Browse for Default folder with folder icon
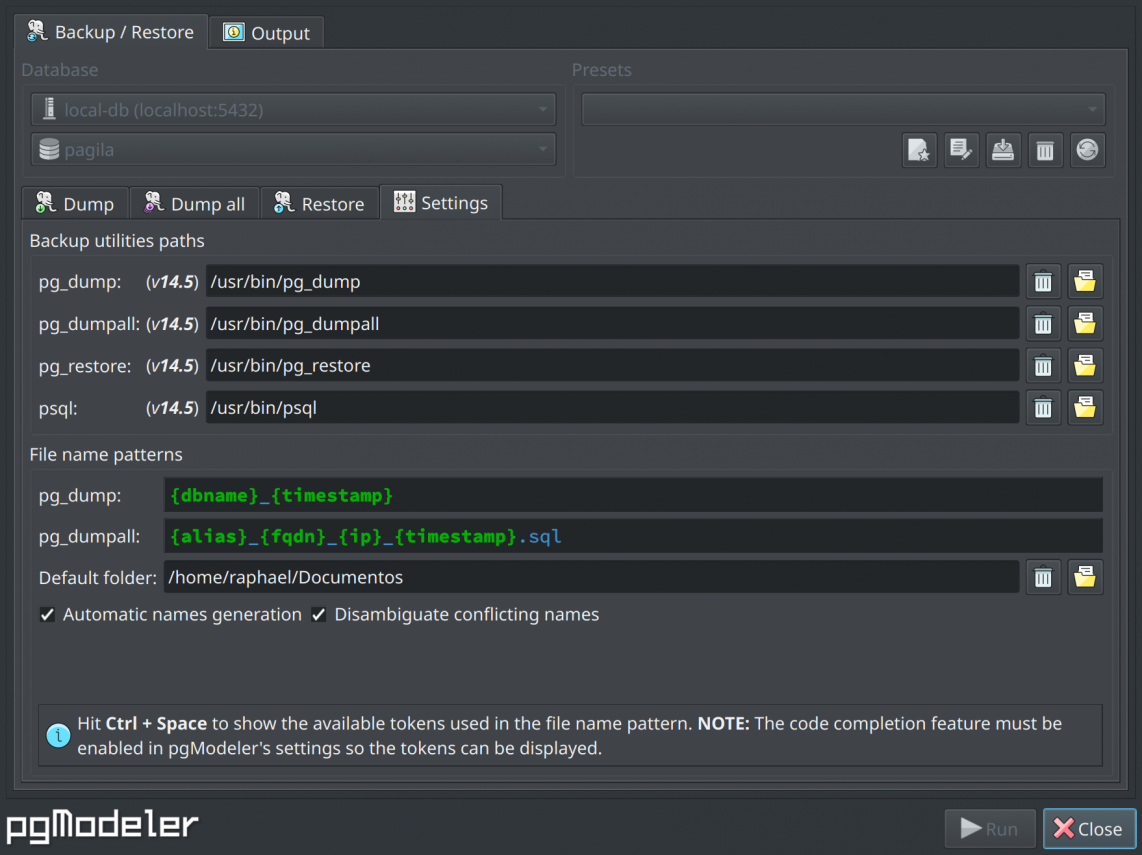The height and width of the screenshot is (855, 1142). click(x=1085, y=577)
